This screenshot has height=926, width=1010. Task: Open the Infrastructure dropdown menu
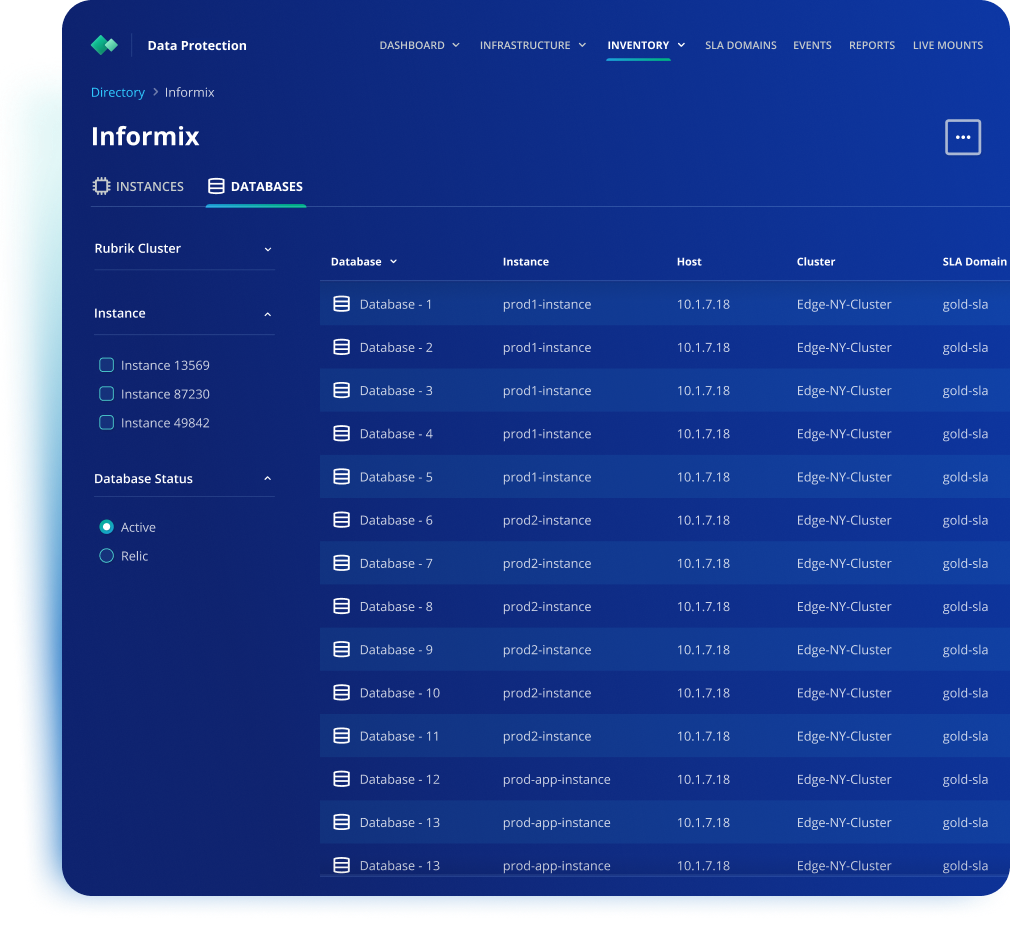click(532, 45)
